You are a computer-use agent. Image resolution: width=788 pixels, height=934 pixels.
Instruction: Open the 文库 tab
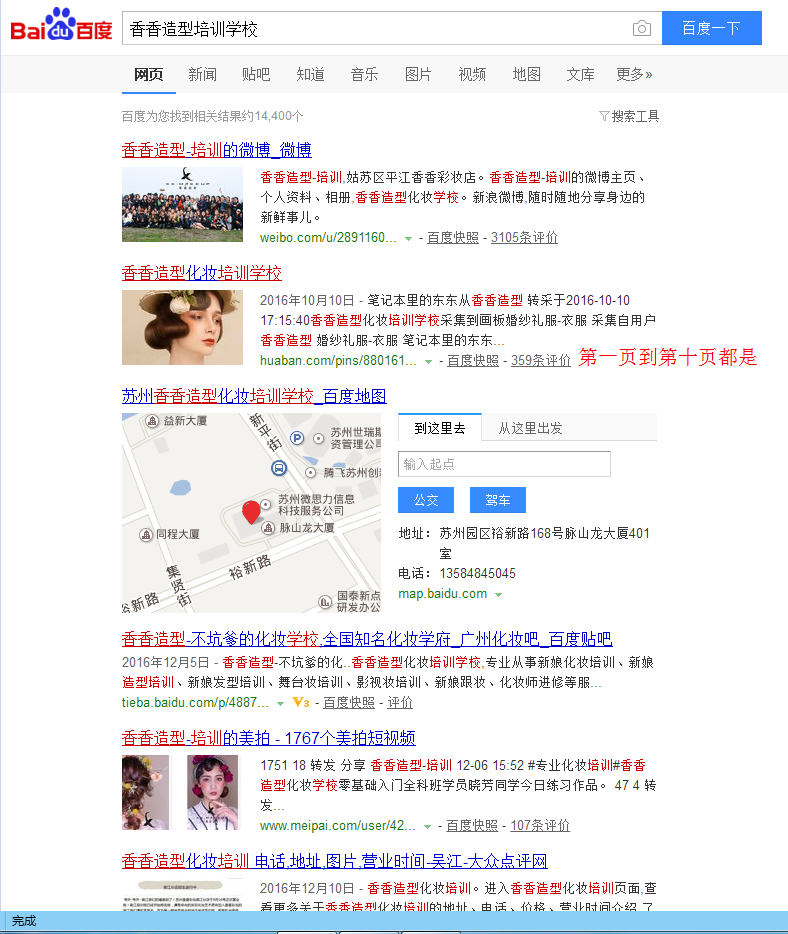tap(581, 74)
